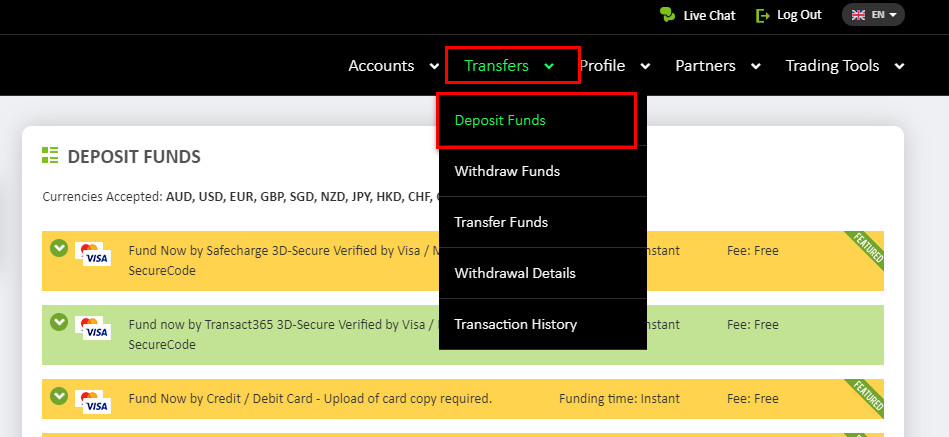Select Deposit Funds from Transfers menu
949x437 pixels.
pos(500,120)
